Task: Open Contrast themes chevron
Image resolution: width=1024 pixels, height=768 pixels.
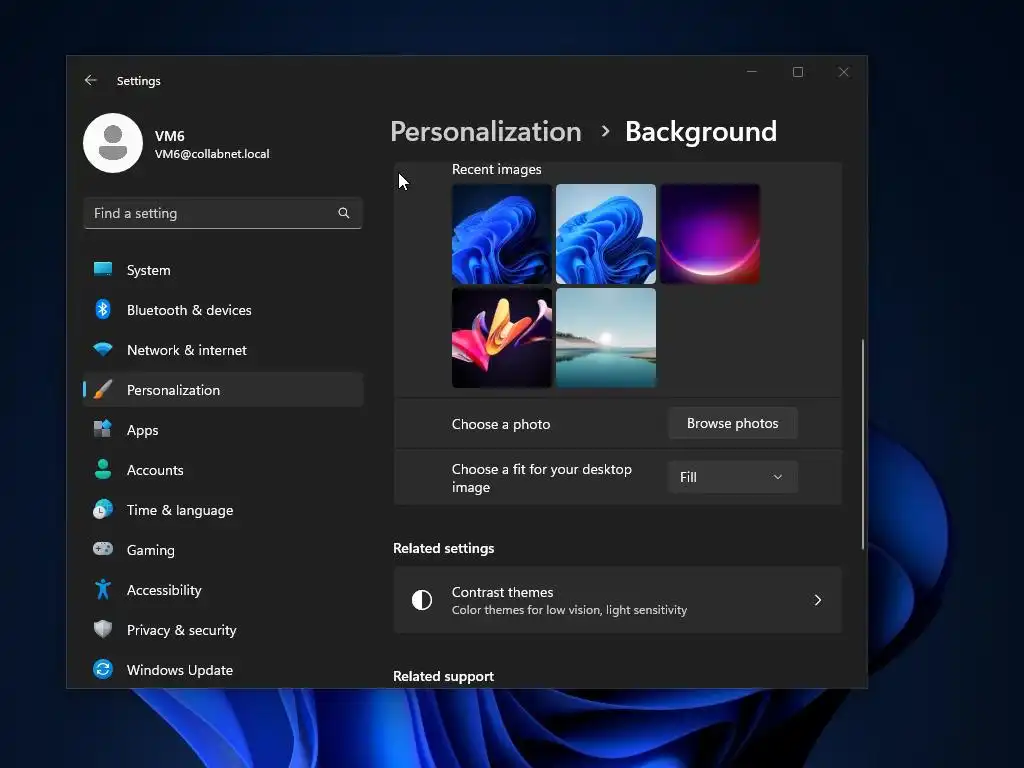Action: 818,600
